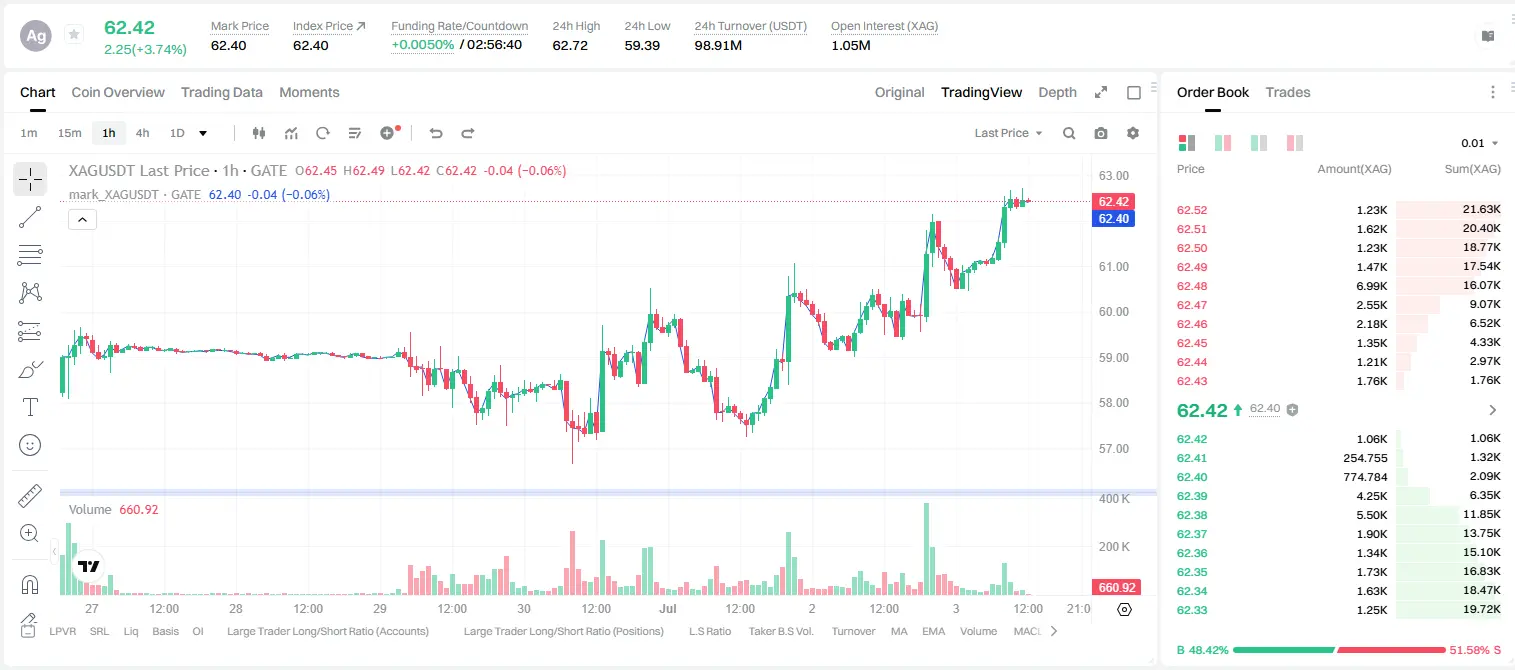Screen dimensions: 1515x670
Task: Open the emoji sticker tool
Action: (x=30, y=445)
